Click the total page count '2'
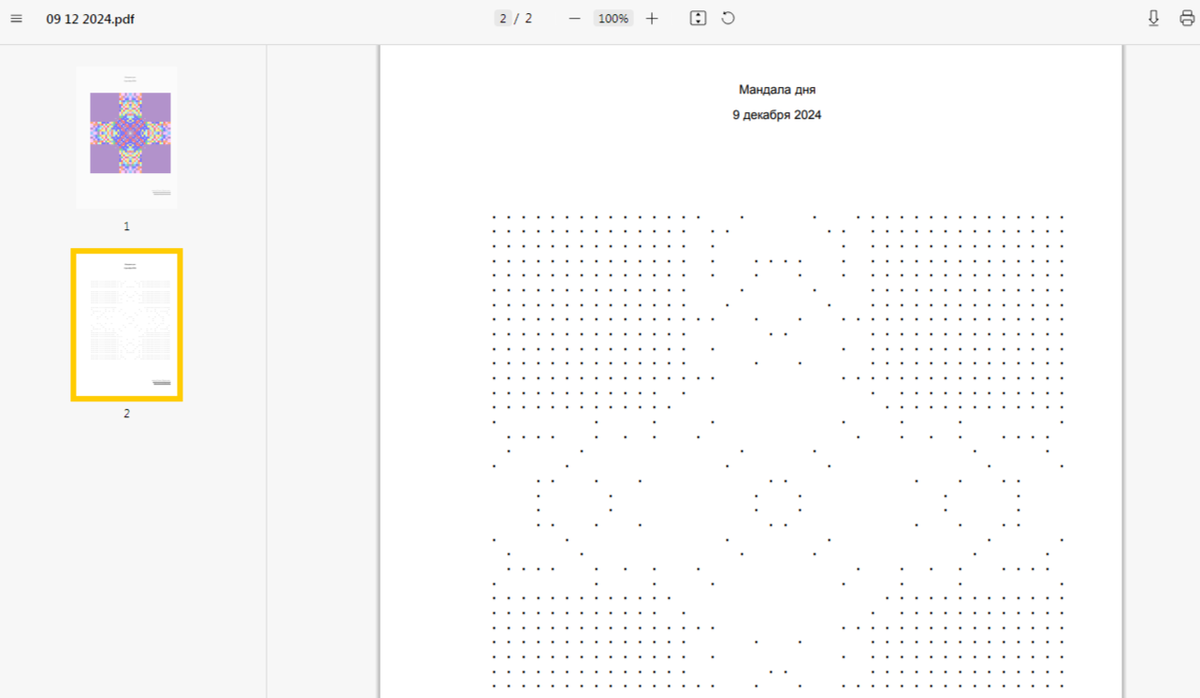The image size is (1200, 698). (x=528, y=18)
